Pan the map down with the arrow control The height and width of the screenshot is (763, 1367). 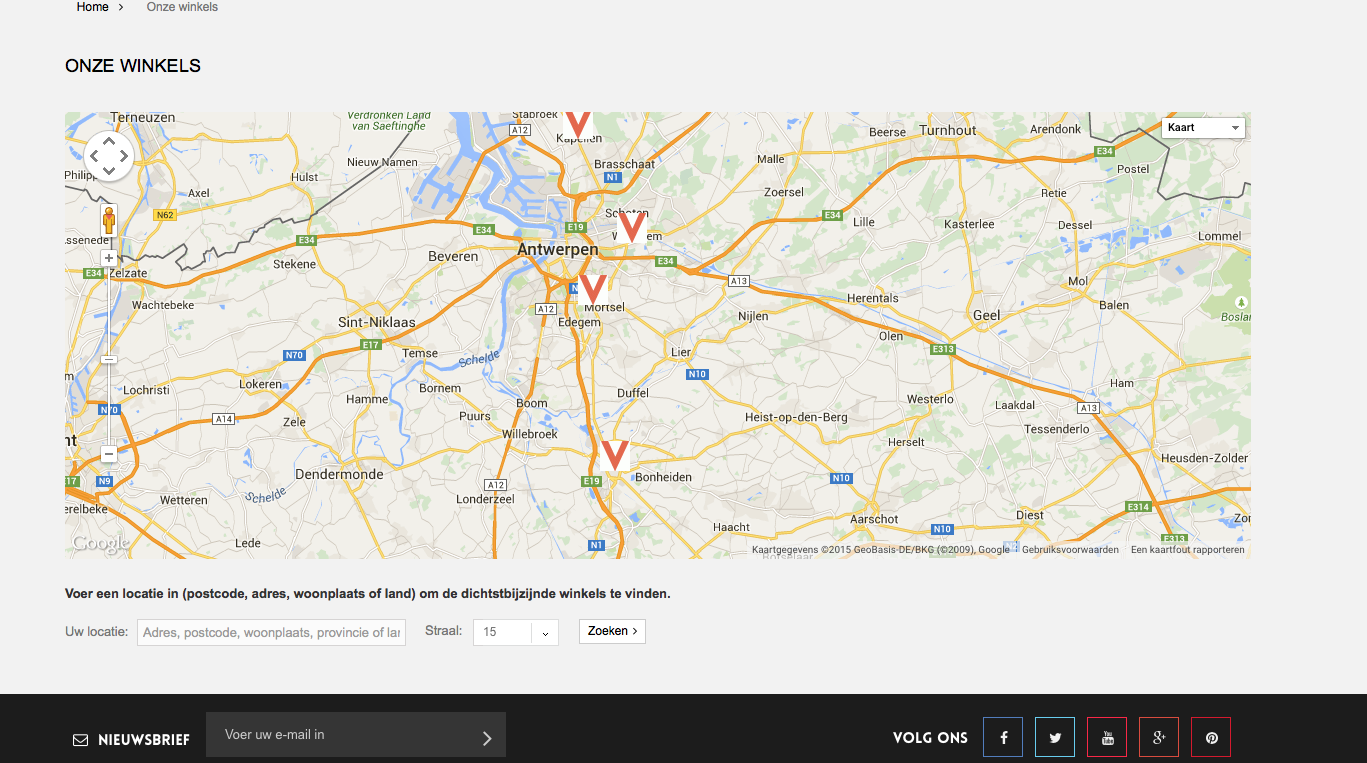(x=109, y=171)
